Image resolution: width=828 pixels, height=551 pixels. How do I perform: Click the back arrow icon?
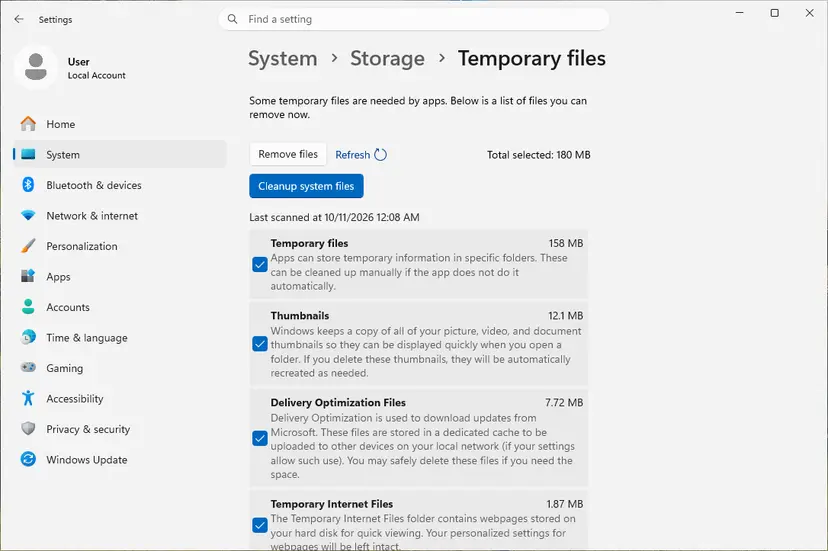(19, 19)
